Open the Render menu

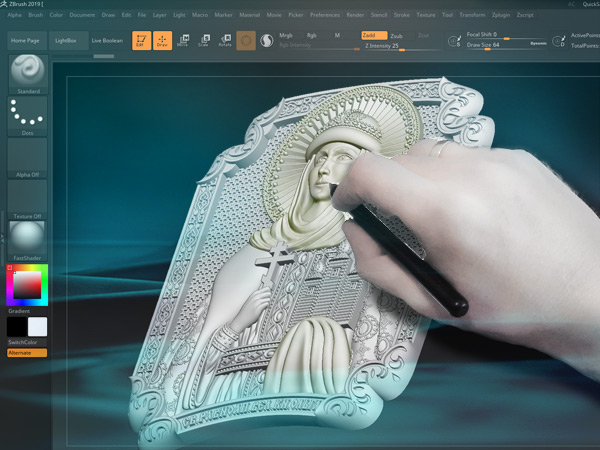[355, 15]
